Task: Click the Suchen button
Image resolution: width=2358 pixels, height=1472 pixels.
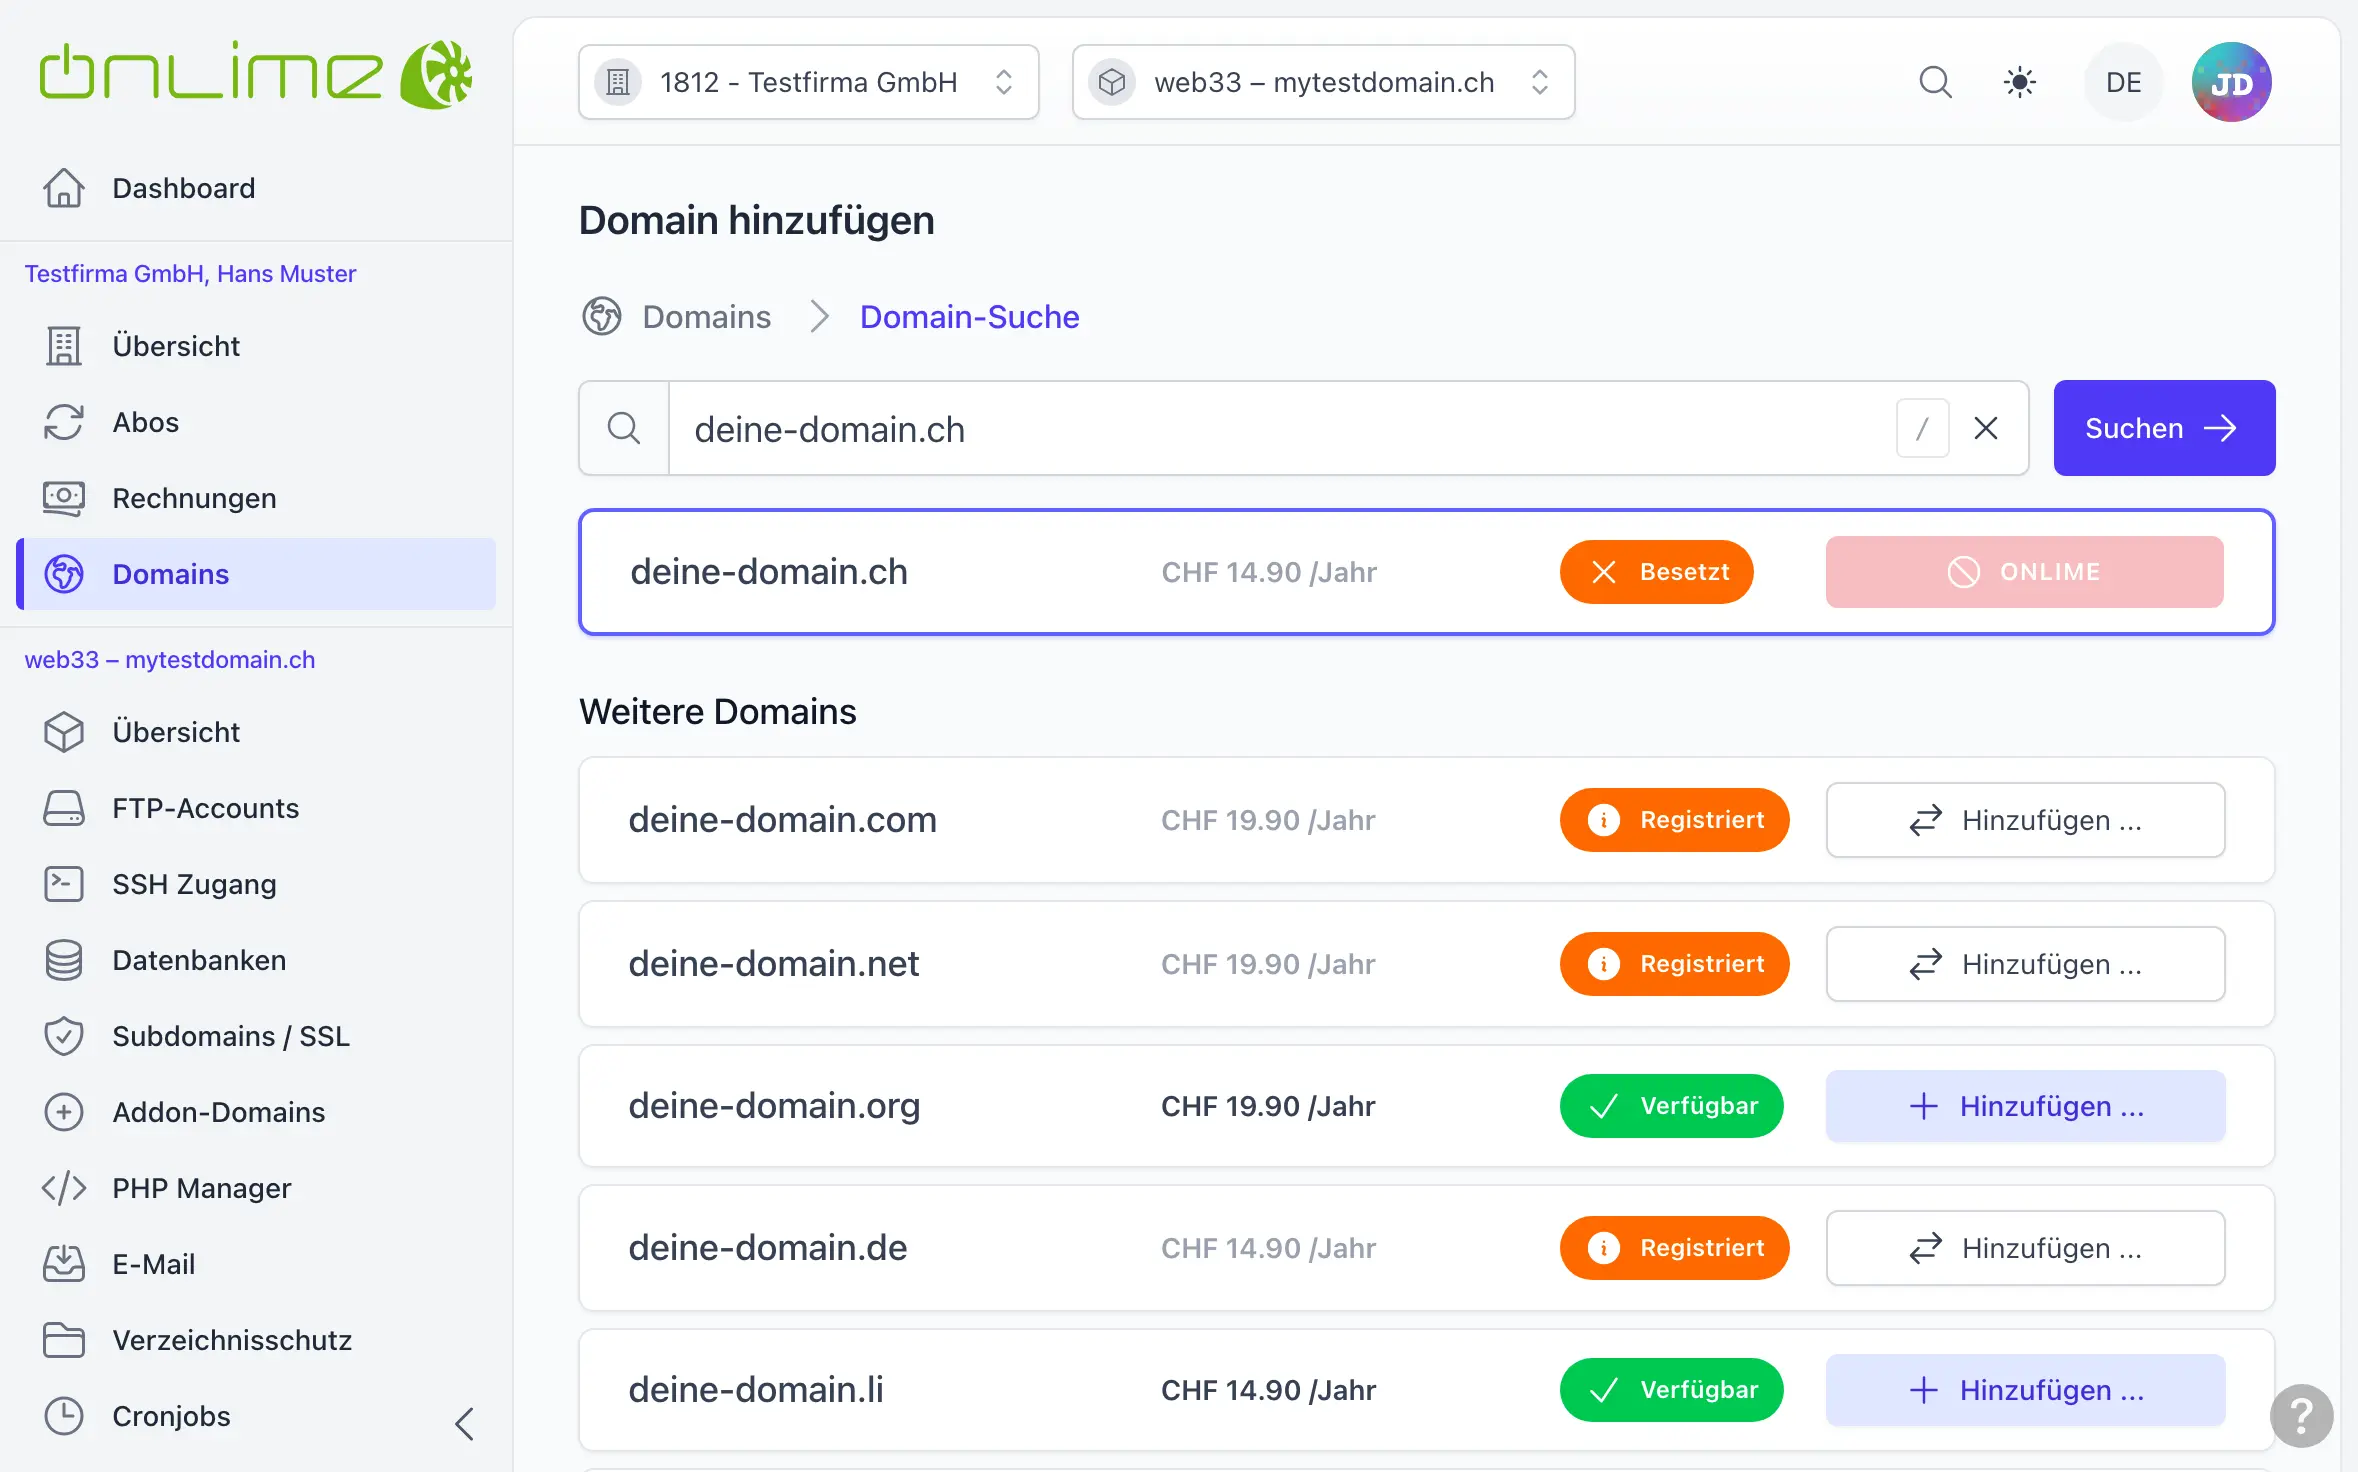Action: [x=2164, y=428]
